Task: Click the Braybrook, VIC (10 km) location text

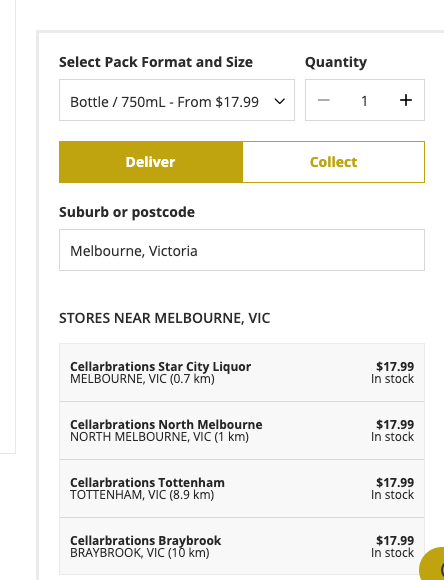Action: pyautogui.click(x=140, y=553)
